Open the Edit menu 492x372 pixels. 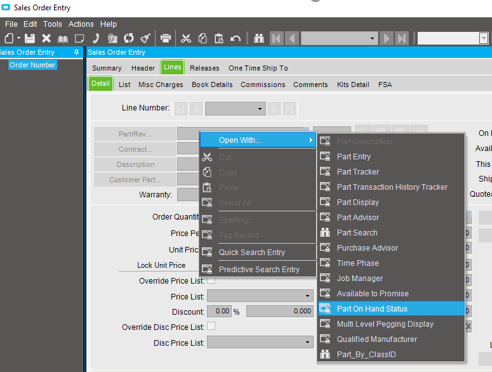pyautogui.click(x=30, y=24)
